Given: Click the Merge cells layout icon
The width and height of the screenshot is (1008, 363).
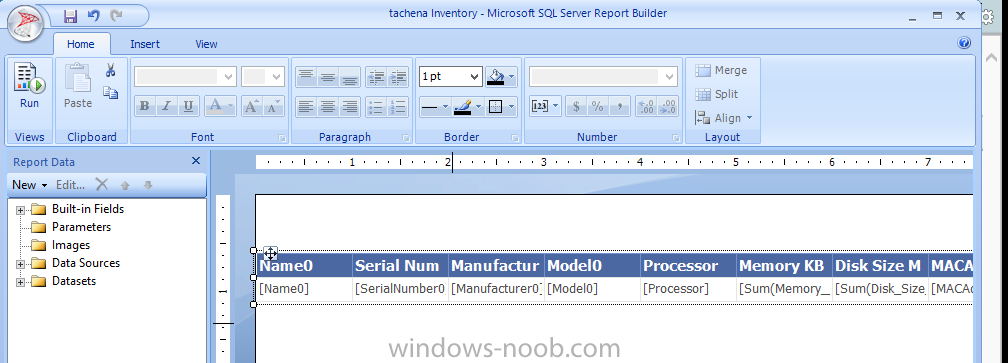Looking at the screenshot, I should coord(721,70).
